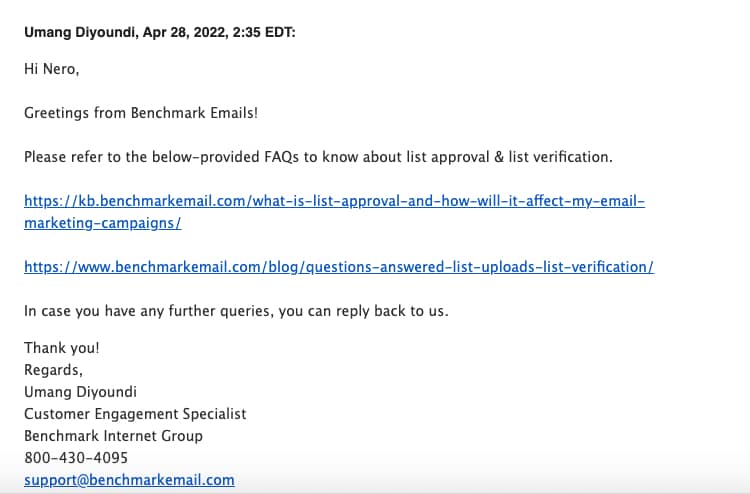Click the "Hi Nero," greeting line

[52, 69]
